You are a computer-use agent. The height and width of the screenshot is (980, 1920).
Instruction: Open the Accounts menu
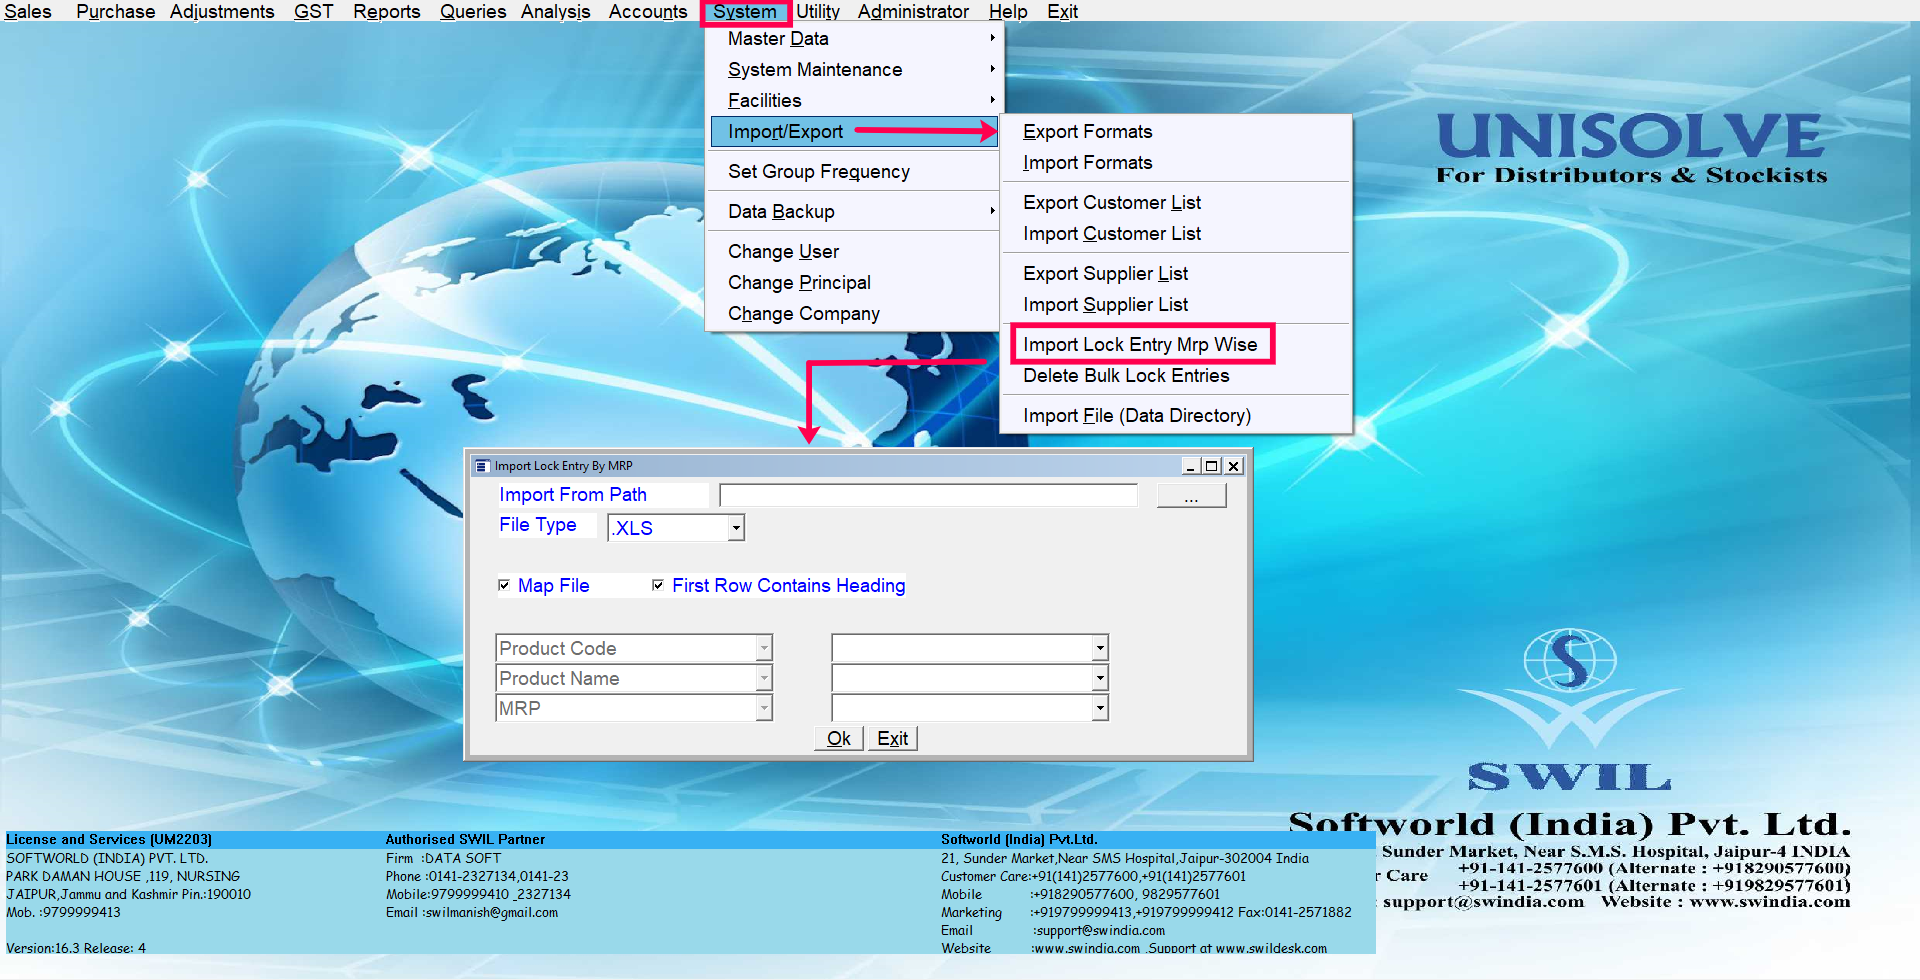(x=648, y=11)
